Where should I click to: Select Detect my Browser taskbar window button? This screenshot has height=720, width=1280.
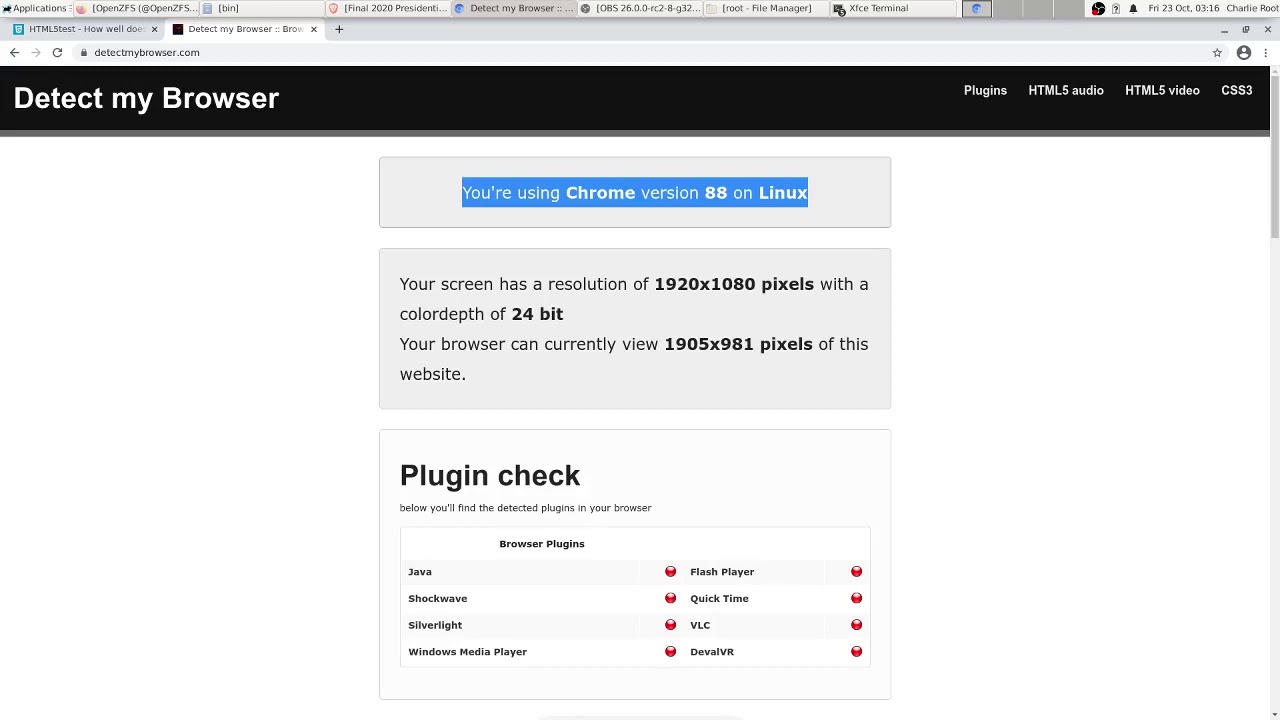click(515, 8)
